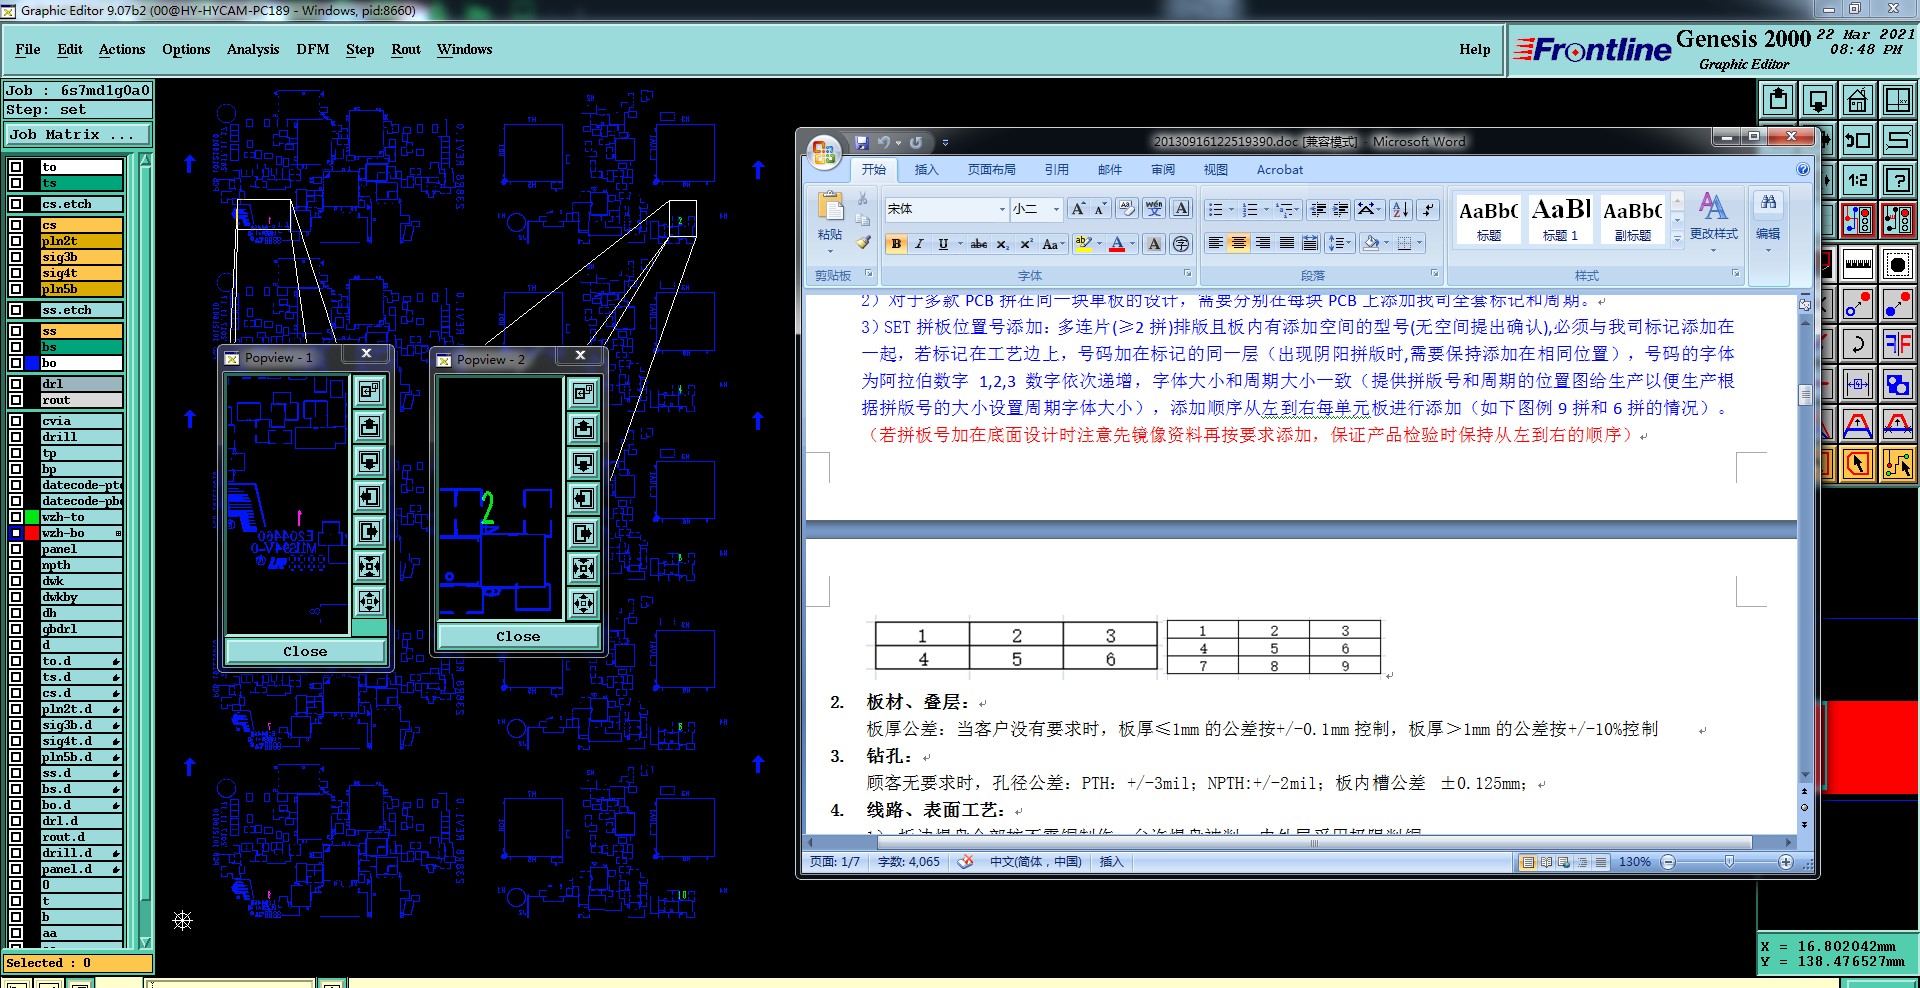Toggle visibility checkbox for layer rout

click(16, 400)
